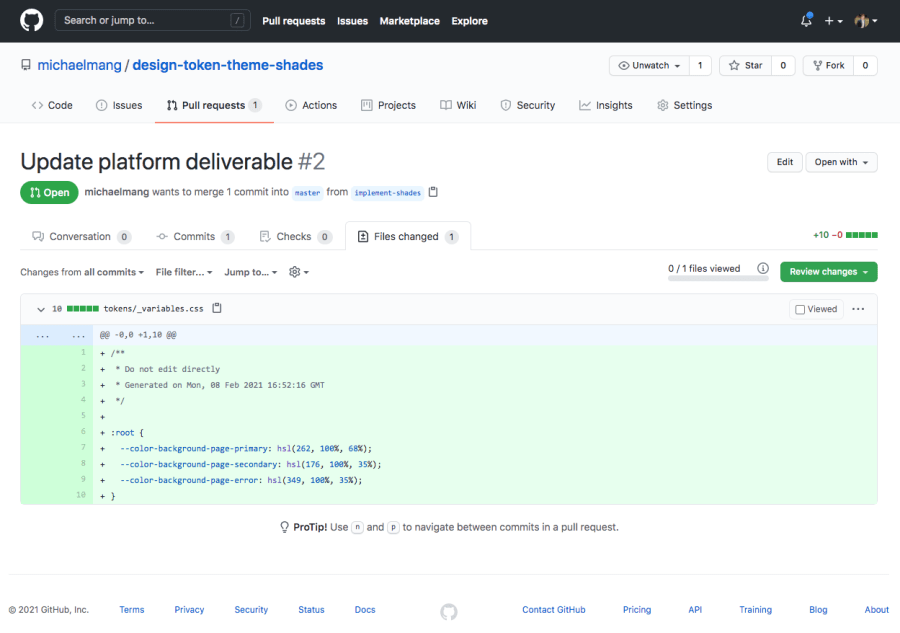Open the Blog footer link
The width and height of the screenshot is (900, 633).
pyautogui.click(x=818, y=609)
